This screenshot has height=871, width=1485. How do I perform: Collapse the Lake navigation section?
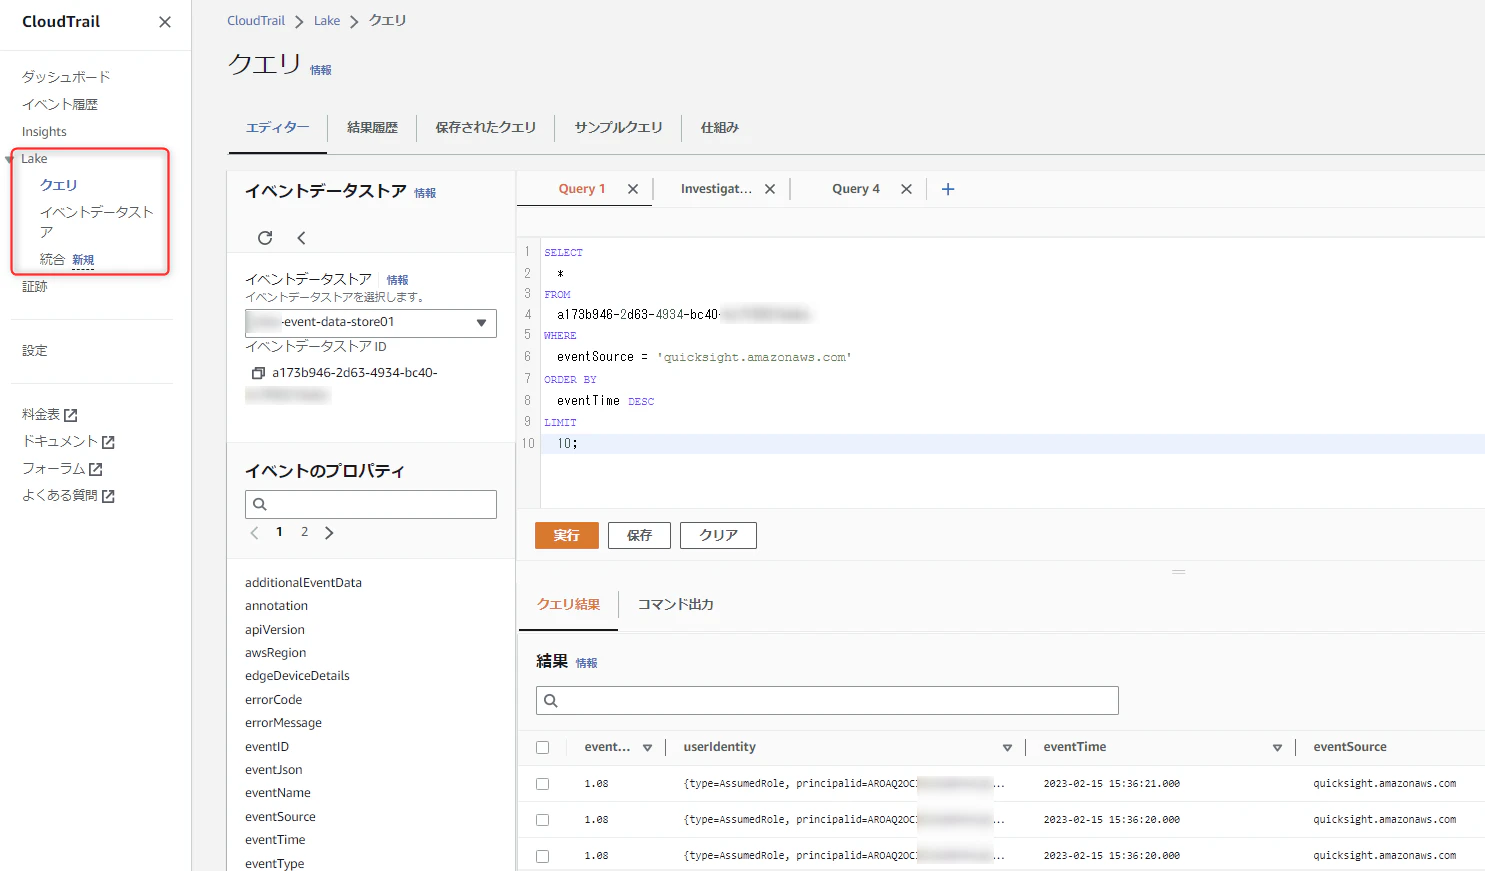tap(10, 159)
